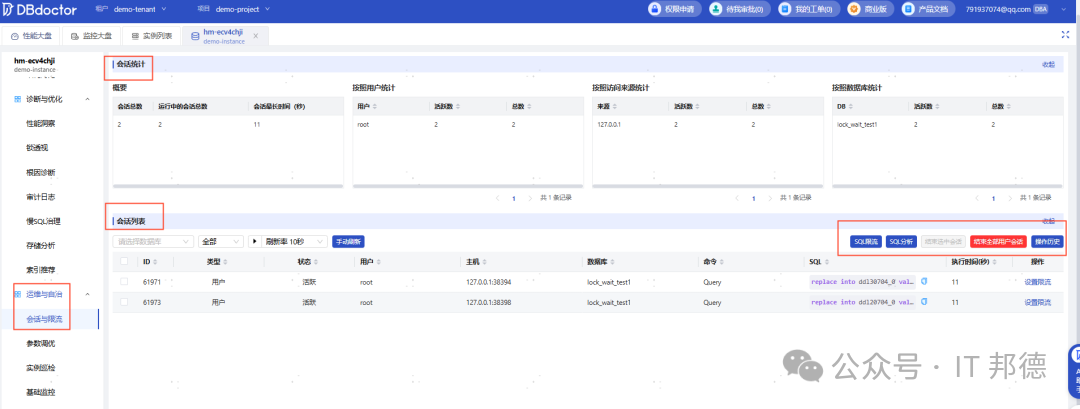
Task: Collapse the 运维与自治 menu group
Action: (87, 295)
